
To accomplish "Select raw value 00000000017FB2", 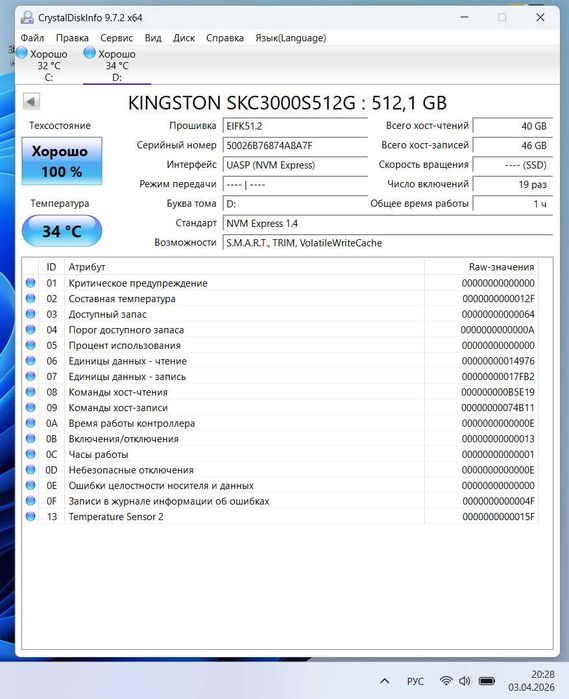I will 498,377.
